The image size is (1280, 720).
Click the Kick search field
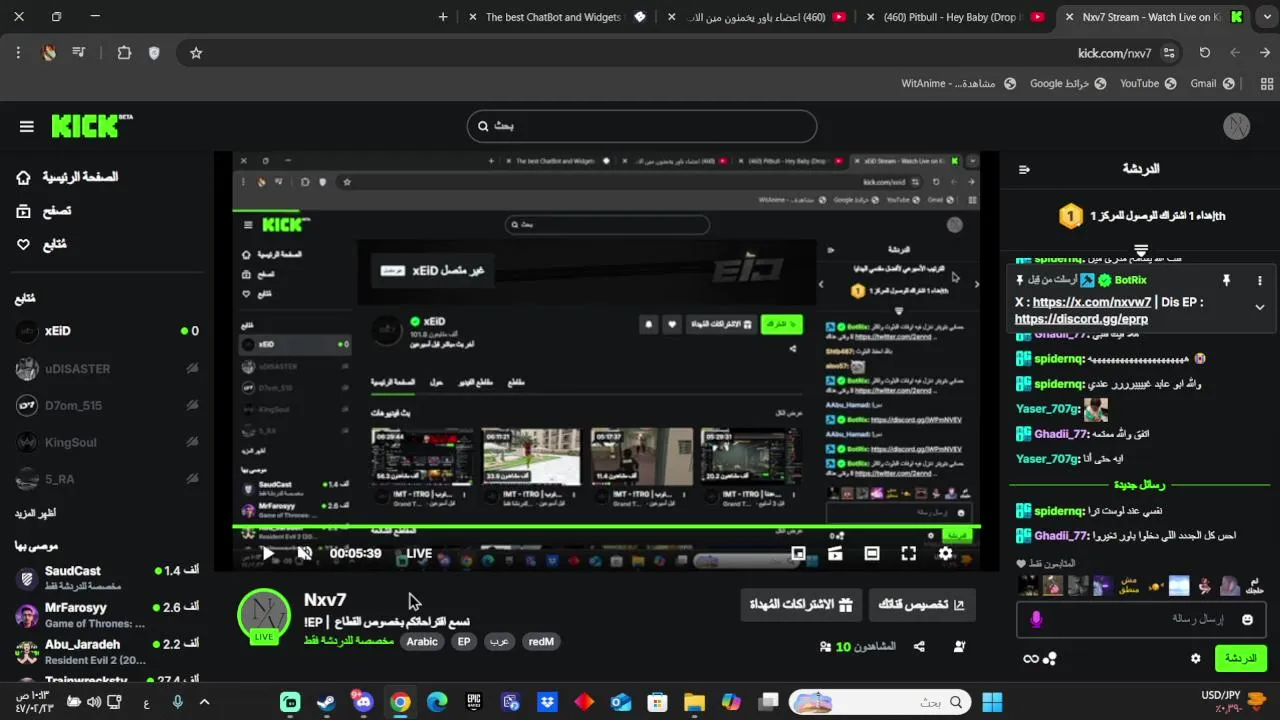642,126
